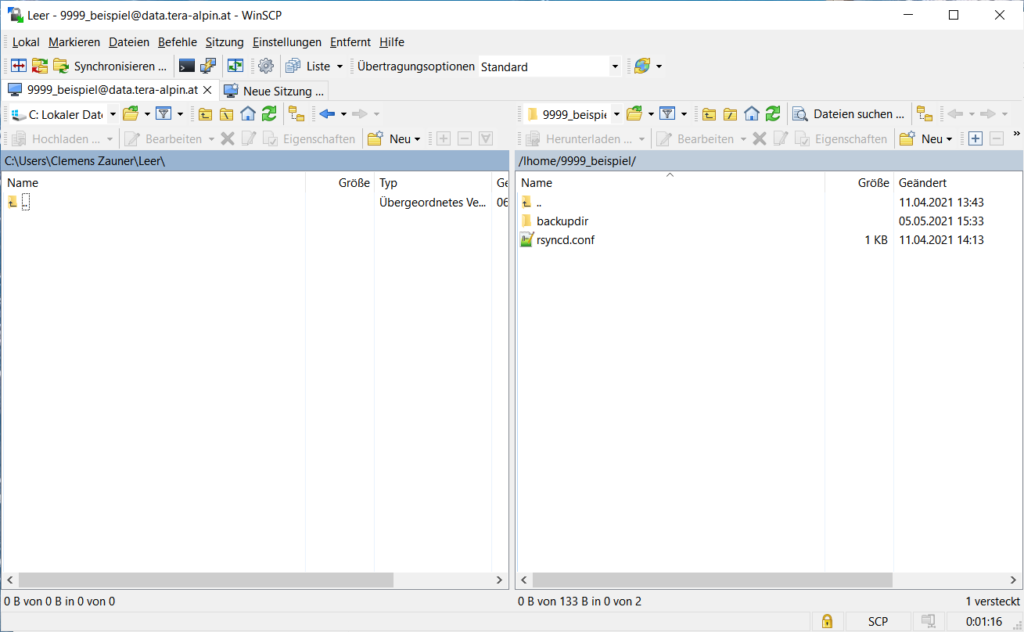Launch PuTTY via the lightning computer icon
Viewport: 1024px width, 632px height.
click(x=208, y=66)
